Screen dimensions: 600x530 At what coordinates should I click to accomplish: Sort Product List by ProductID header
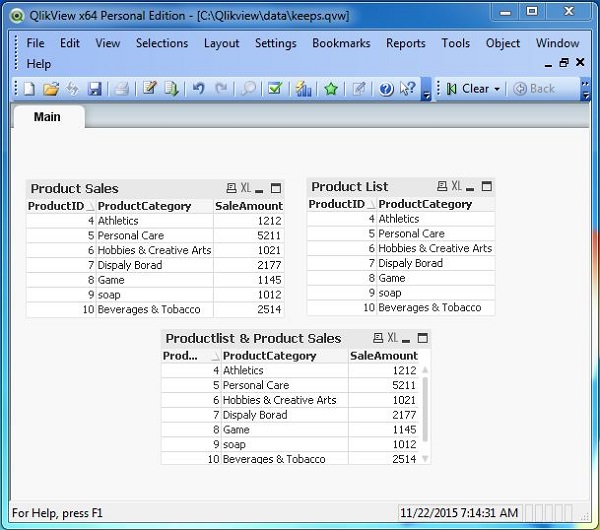click(x=341, y=204)
